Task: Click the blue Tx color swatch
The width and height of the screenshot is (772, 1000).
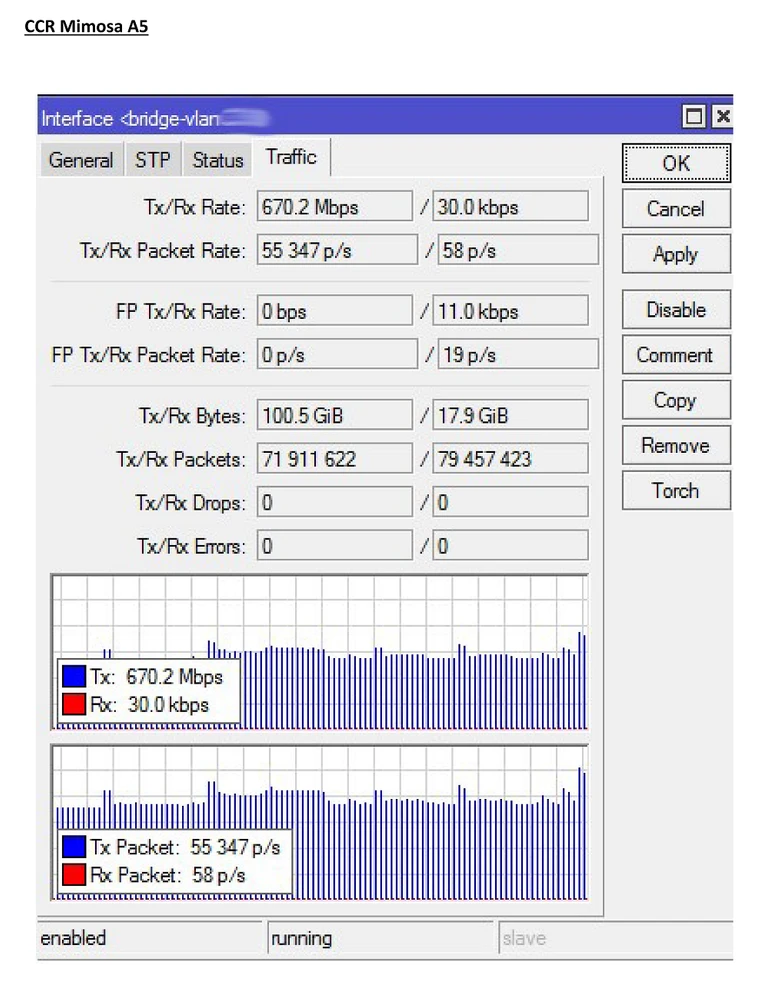Action: click(x=73, y=677)
